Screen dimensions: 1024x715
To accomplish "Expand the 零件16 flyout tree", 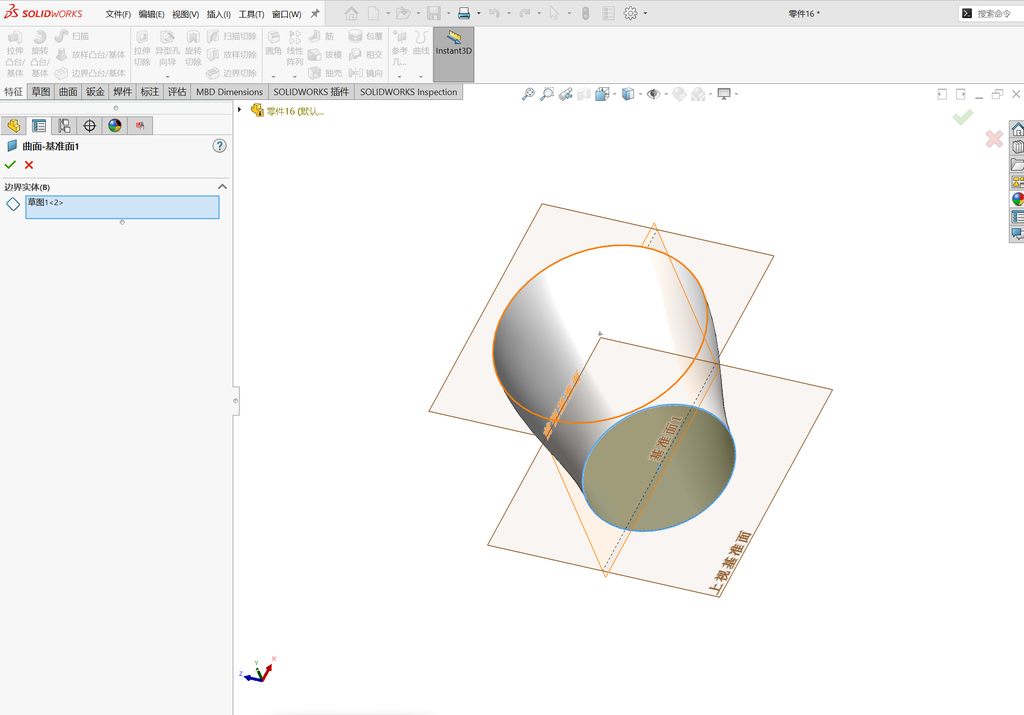I will pyautogui.click(x=240, y=110).
